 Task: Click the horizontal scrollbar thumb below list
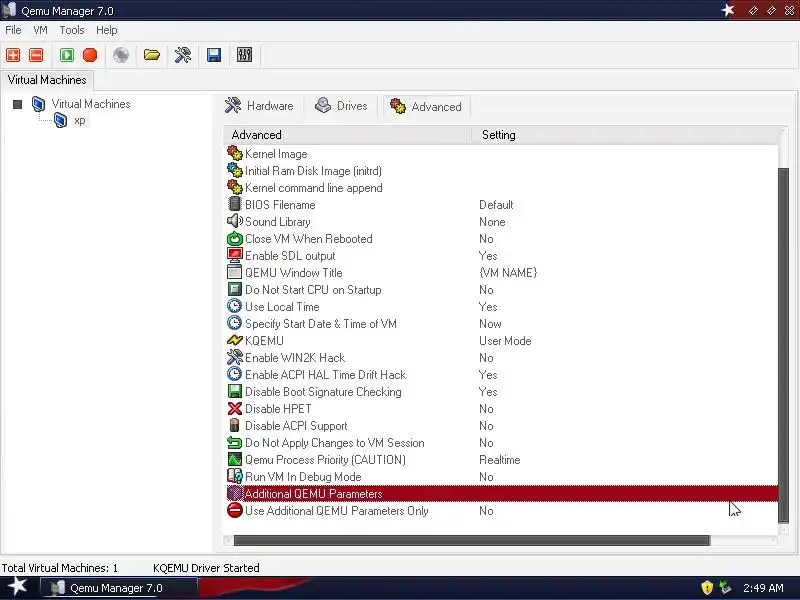(471, 540)
